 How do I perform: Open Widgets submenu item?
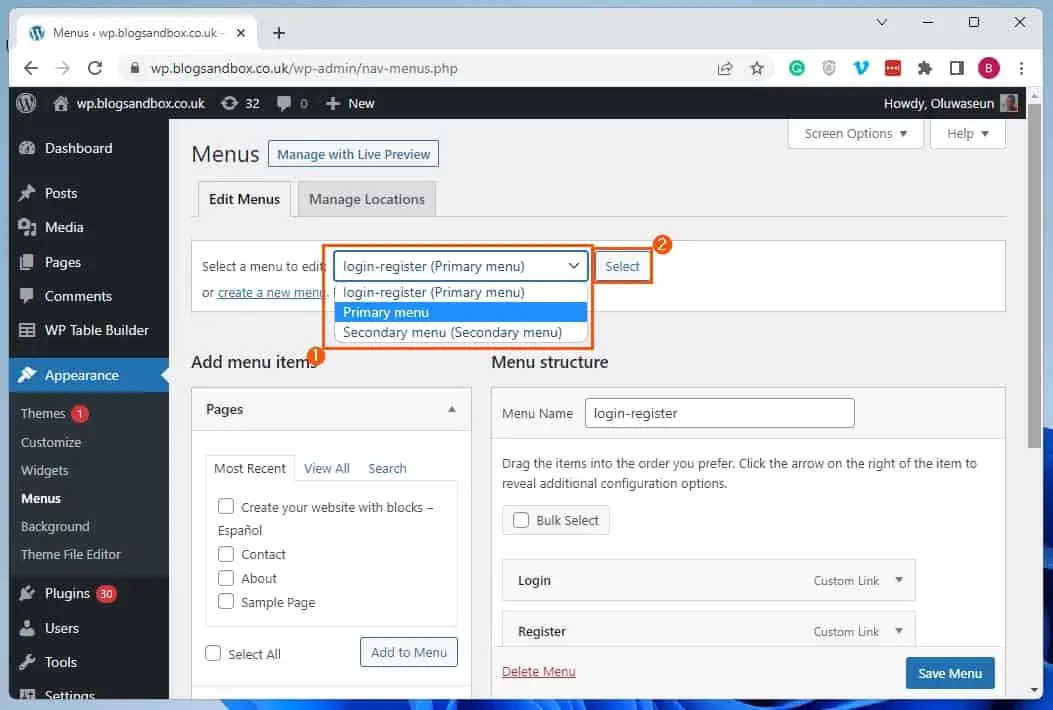click(44, 470)
